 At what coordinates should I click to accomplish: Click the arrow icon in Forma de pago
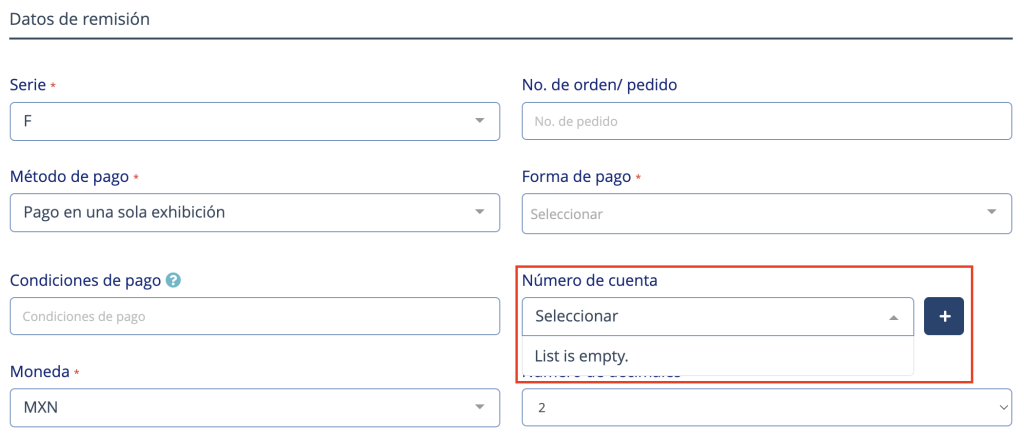tap(991, 212)
